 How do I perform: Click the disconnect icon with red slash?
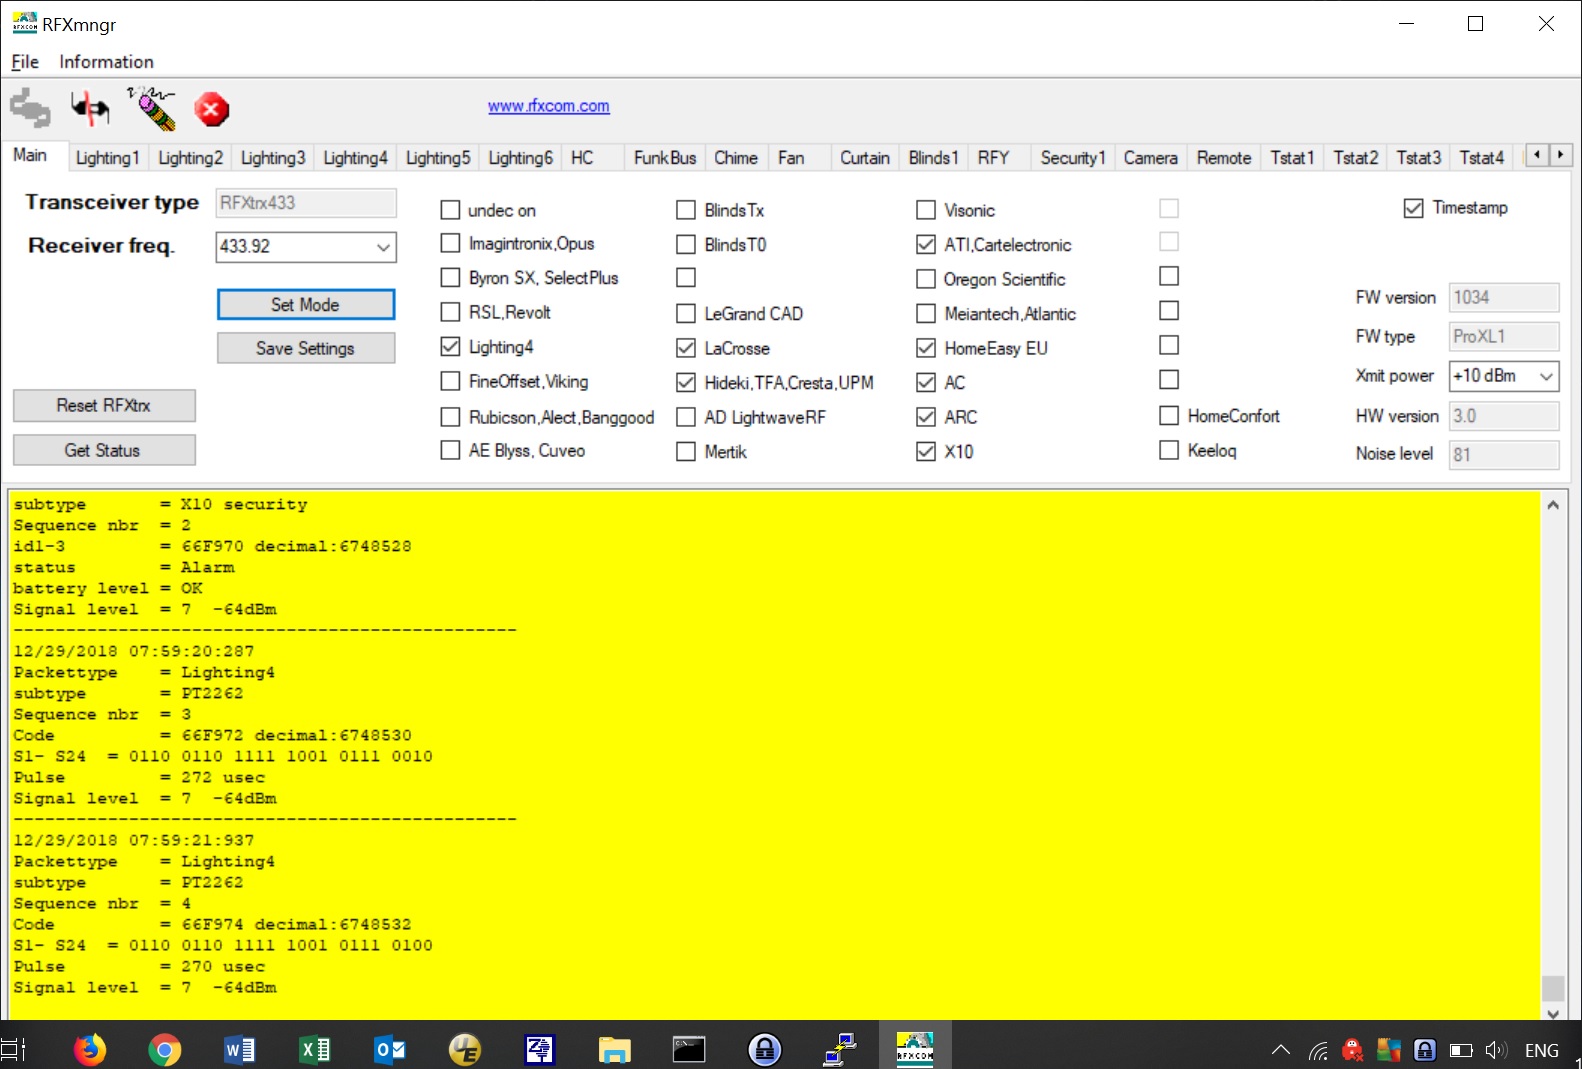coord(90,108)
